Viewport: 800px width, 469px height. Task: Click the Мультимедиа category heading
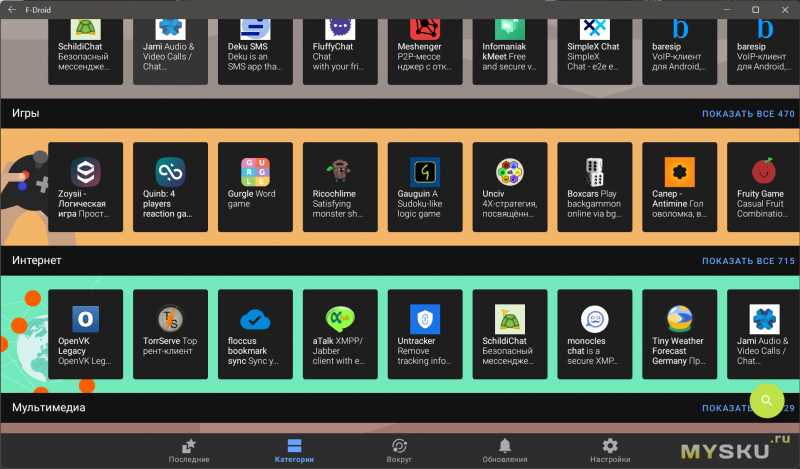click(48, 407)
